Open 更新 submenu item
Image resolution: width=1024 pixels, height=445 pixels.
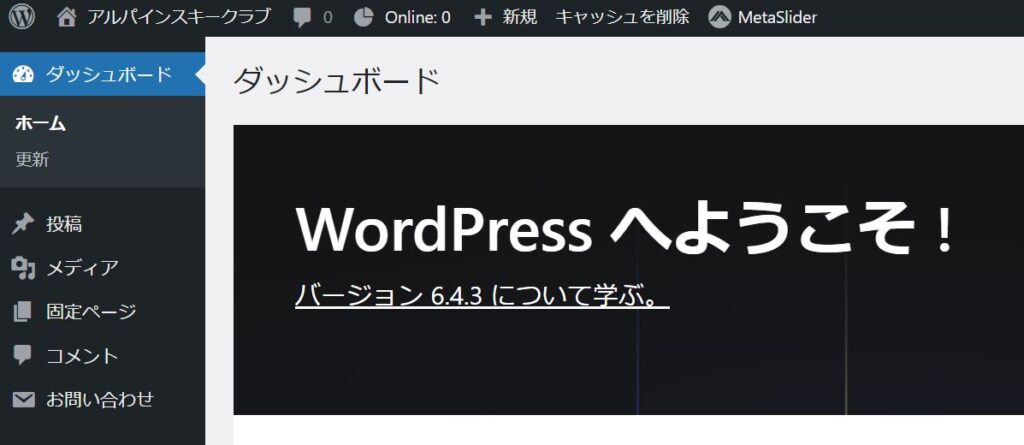click(x=33, y=159)
